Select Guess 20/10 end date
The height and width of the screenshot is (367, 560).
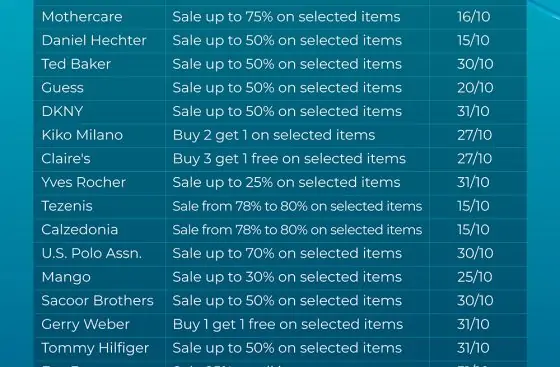[475, 88]
